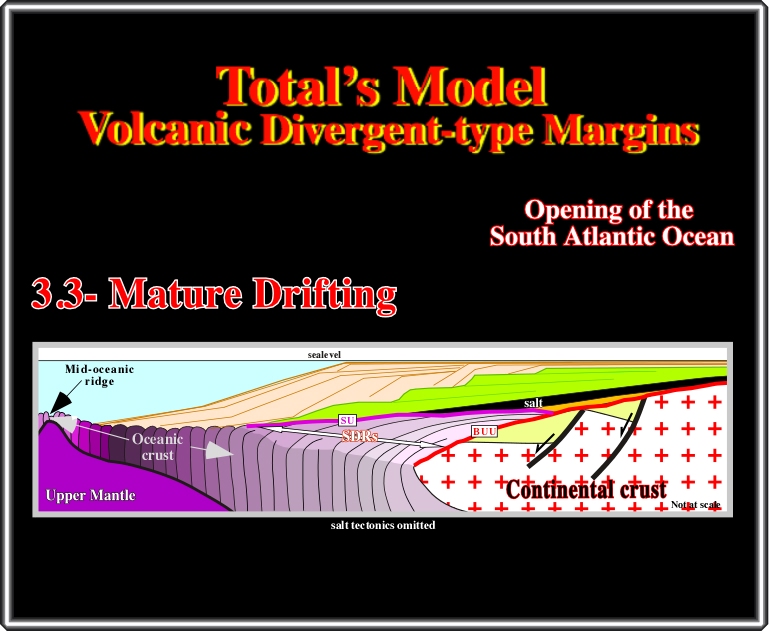Click the 'Mid-oceanic ridge' label
The height and width of the screenshot is (631, 769).
pyautogui.click(x=99, y=375)
